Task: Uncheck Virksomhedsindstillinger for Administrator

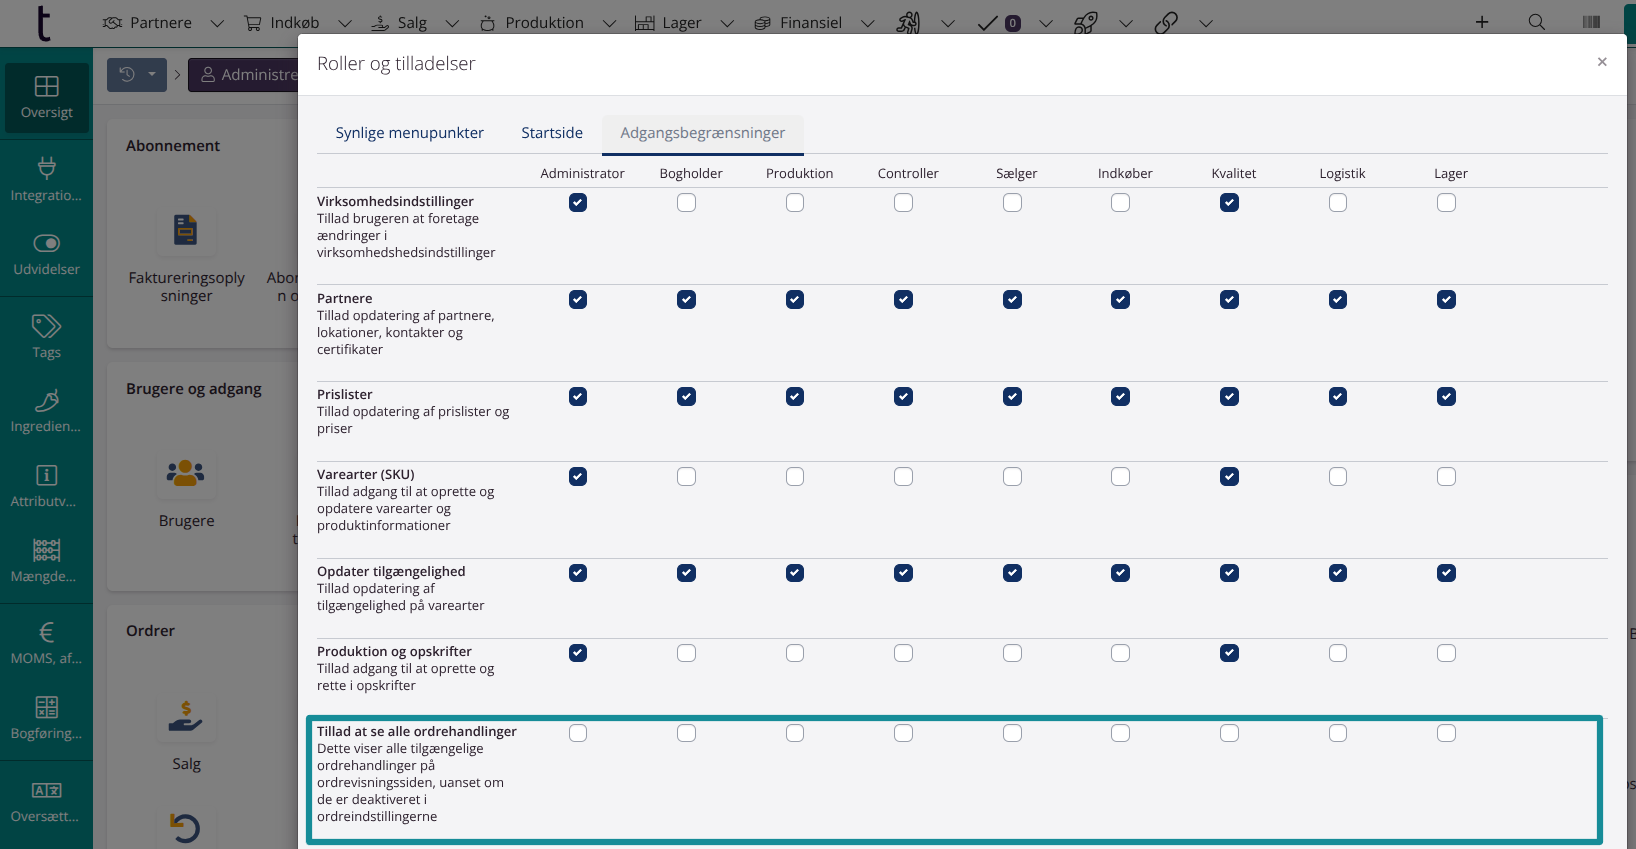Action: pyautogui.click(x=578, y=203)
